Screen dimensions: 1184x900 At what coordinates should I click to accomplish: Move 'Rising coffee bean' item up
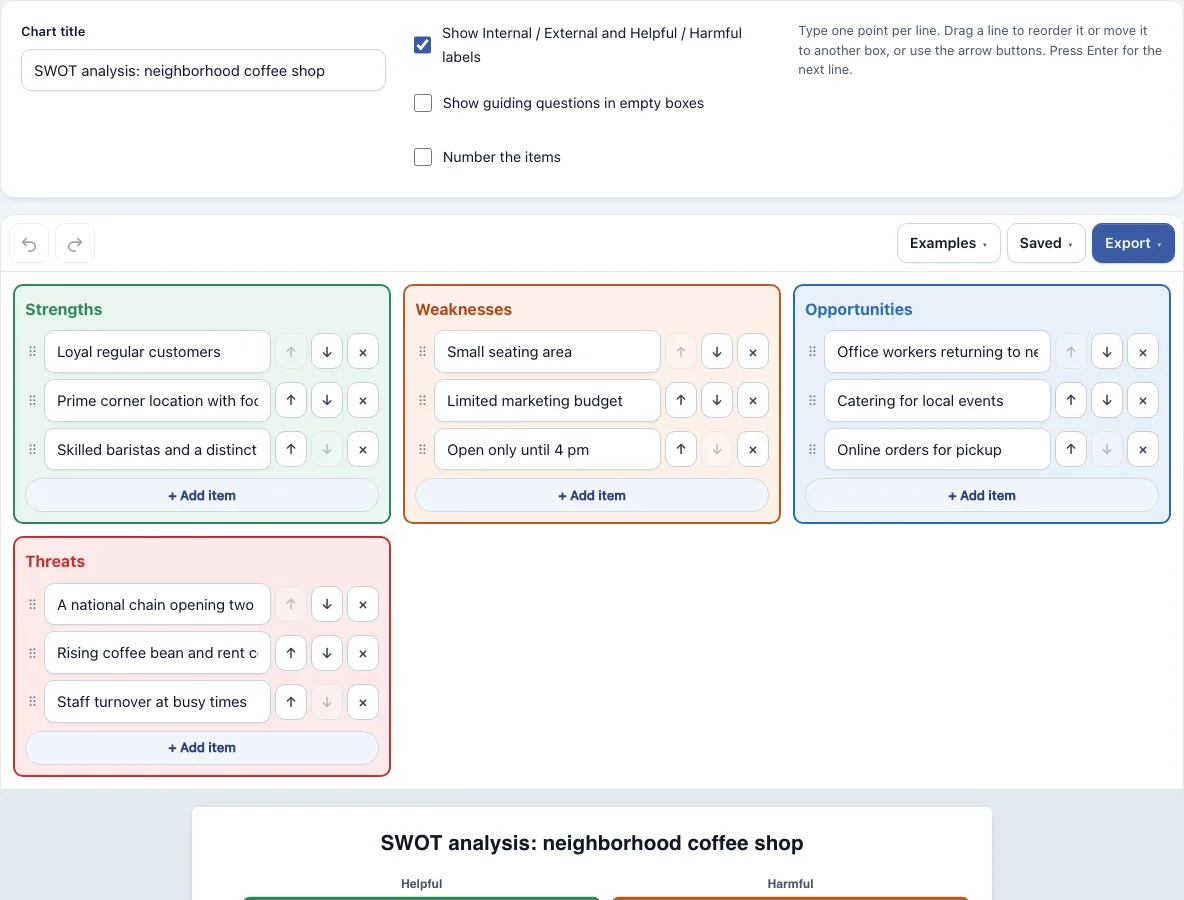click(x=291, y=653)
